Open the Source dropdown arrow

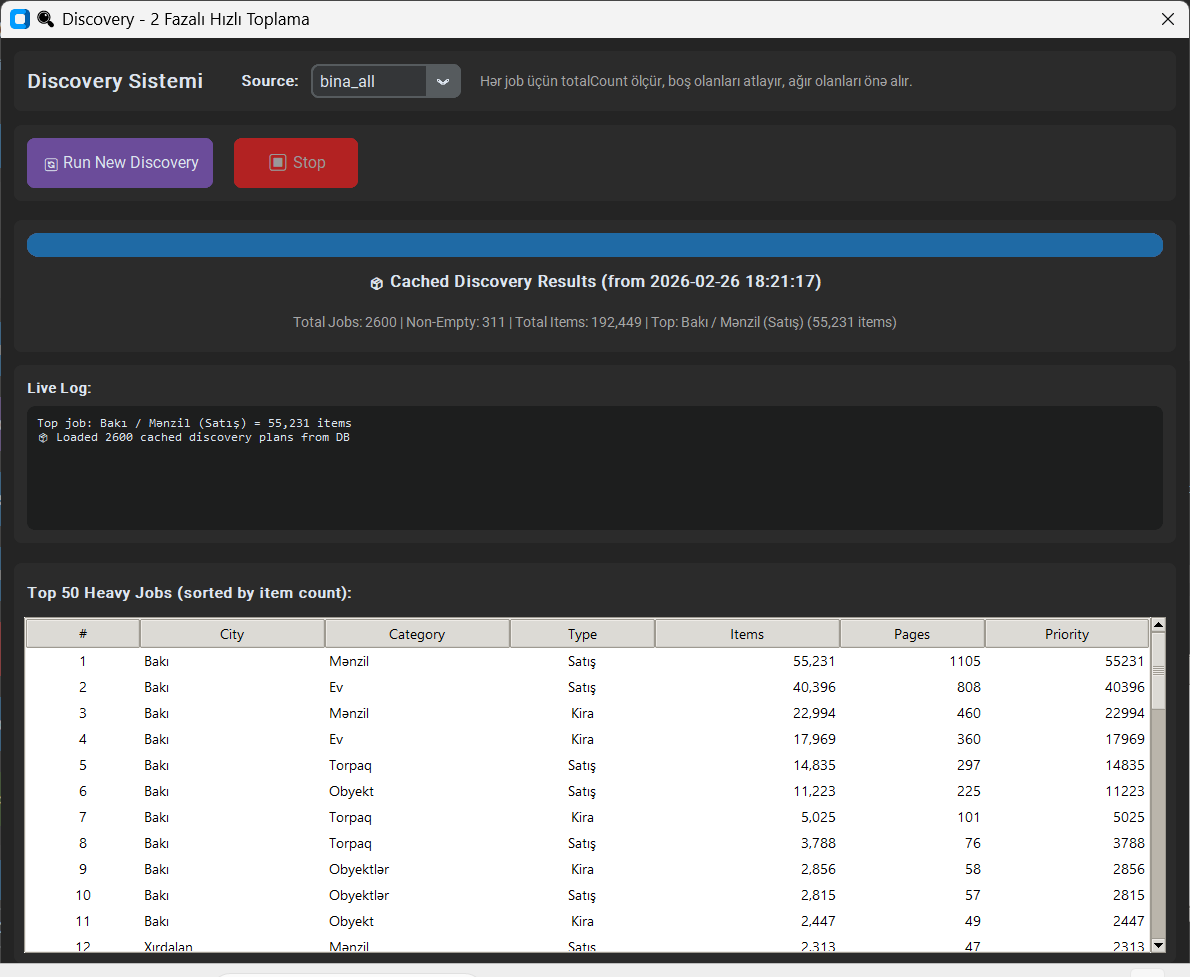(443, 81)
